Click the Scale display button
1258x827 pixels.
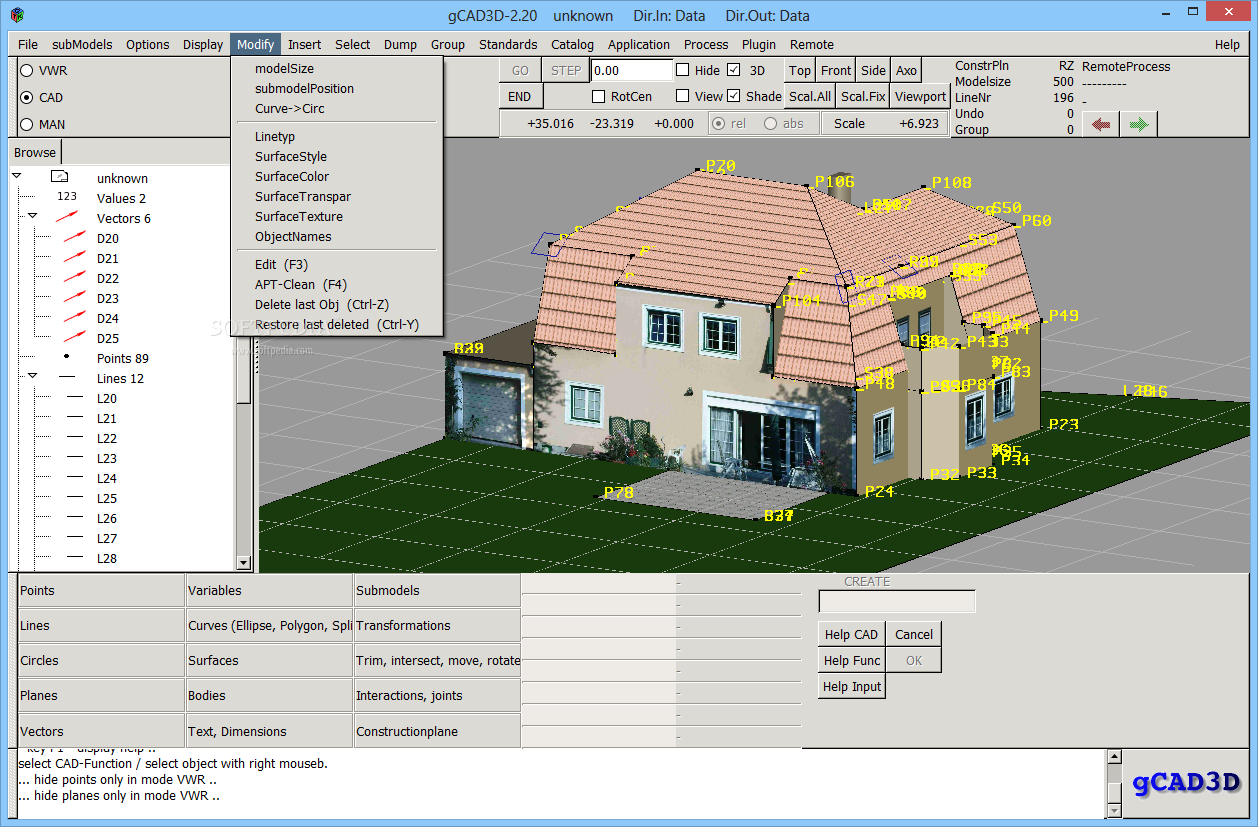(x=885, y=124)
